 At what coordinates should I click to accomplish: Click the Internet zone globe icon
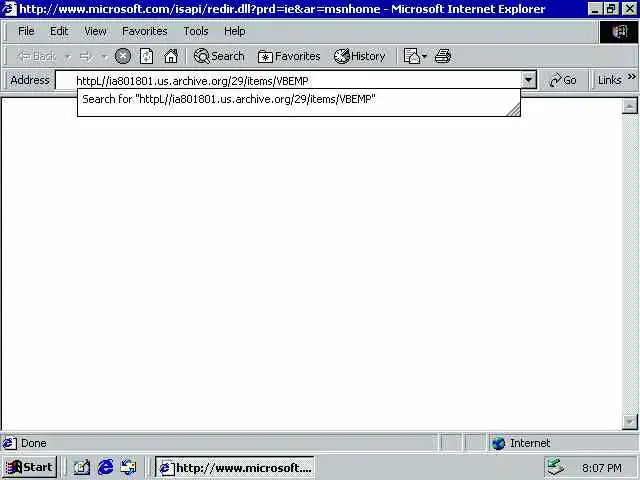click(498, 443)
